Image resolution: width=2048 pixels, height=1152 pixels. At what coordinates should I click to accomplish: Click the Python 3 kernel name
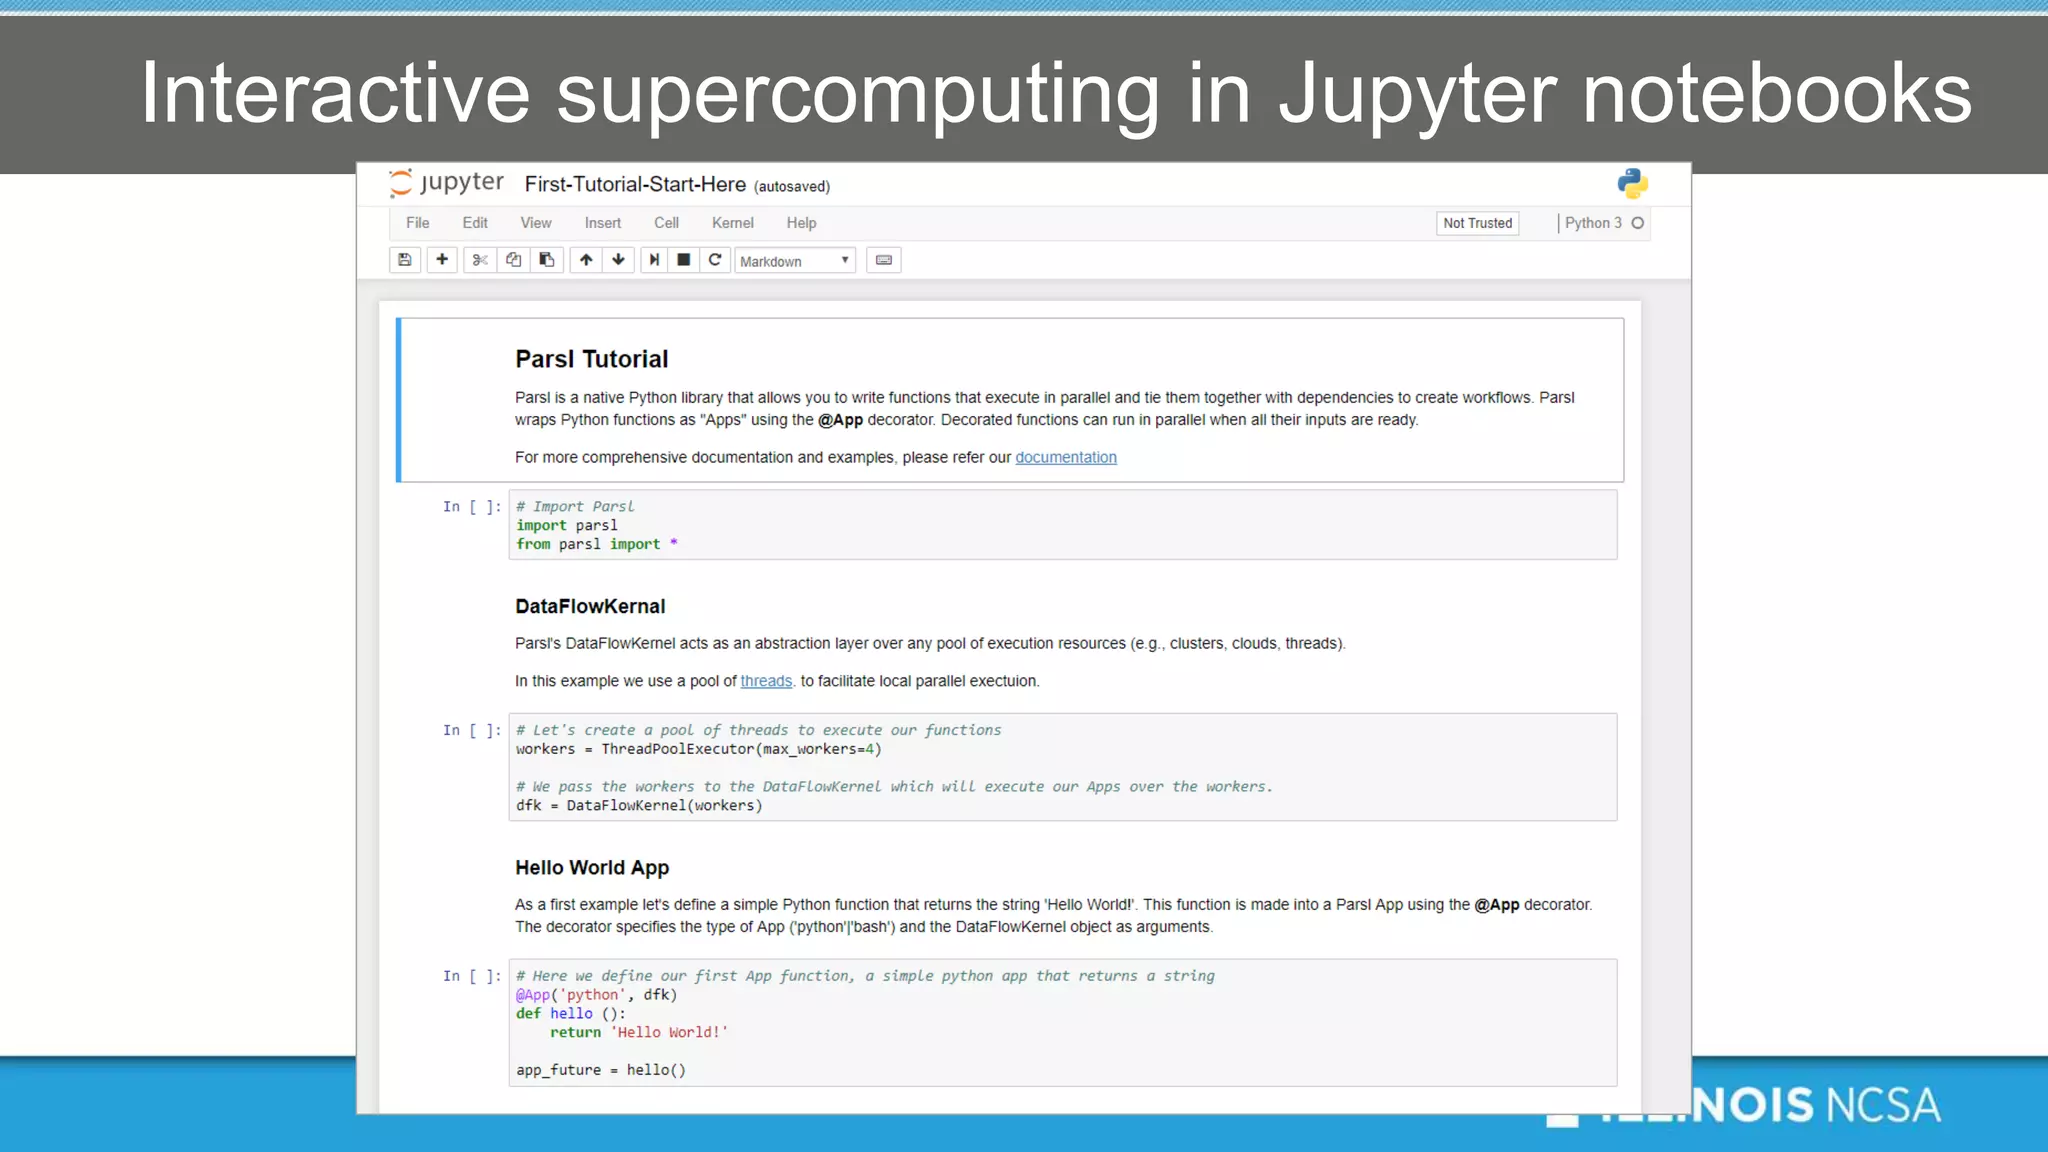[x=1593, y=223]
